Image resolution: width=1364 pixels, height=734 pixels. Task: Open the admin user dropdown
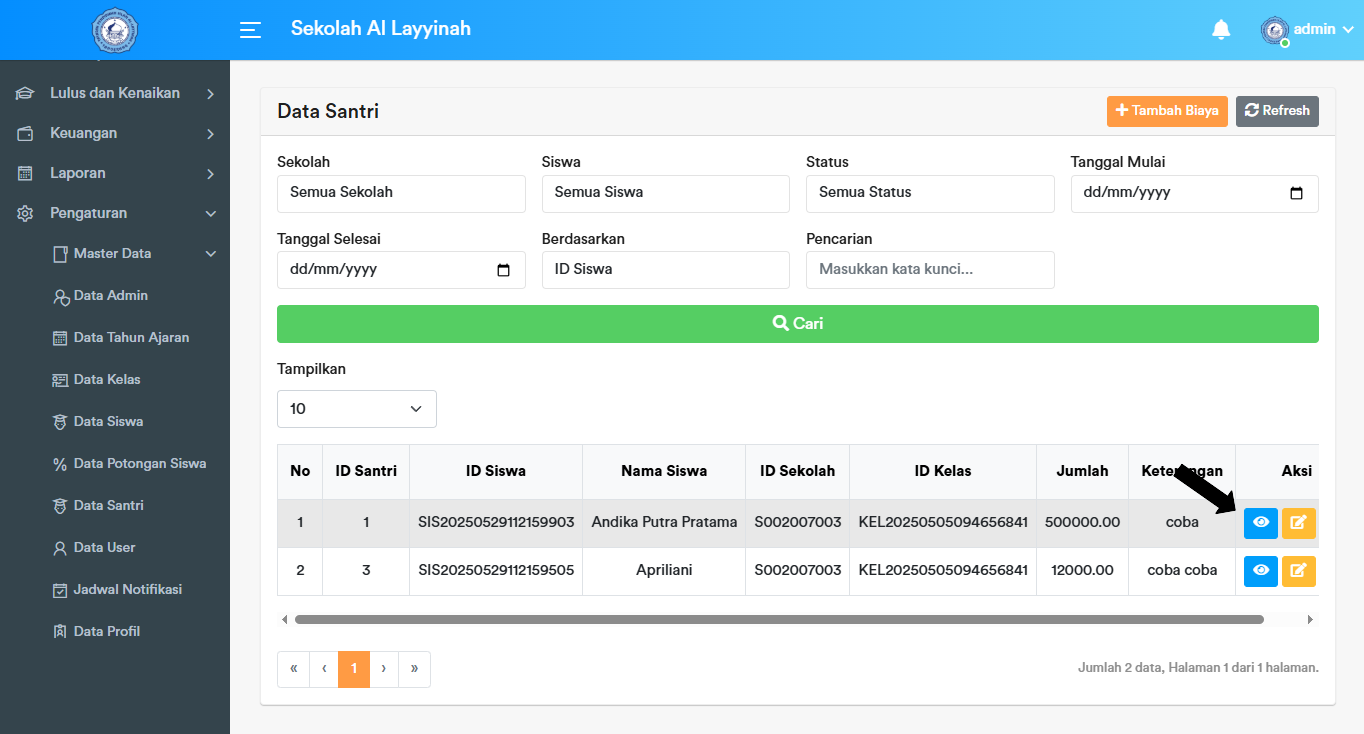coord(1312,30)
